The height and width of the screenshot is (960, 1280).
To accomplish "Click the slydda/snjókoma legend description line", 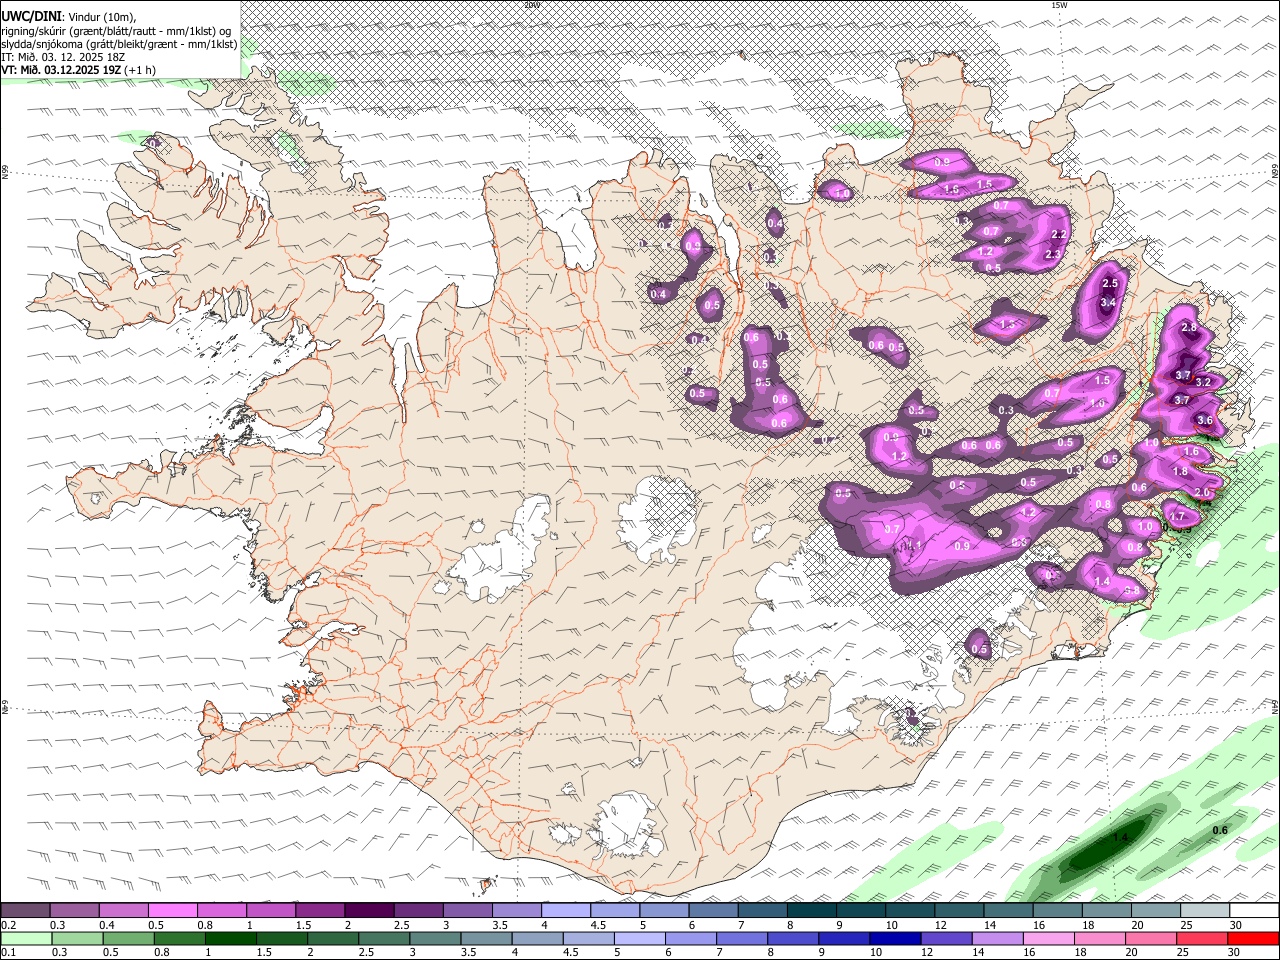I will point(119,44).
